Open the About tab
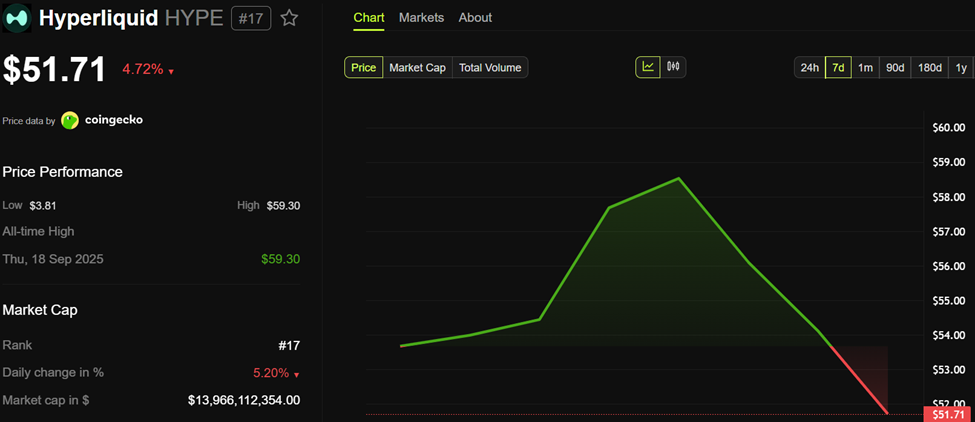Screen dimensions: 975x422 [x=475, y=17]
